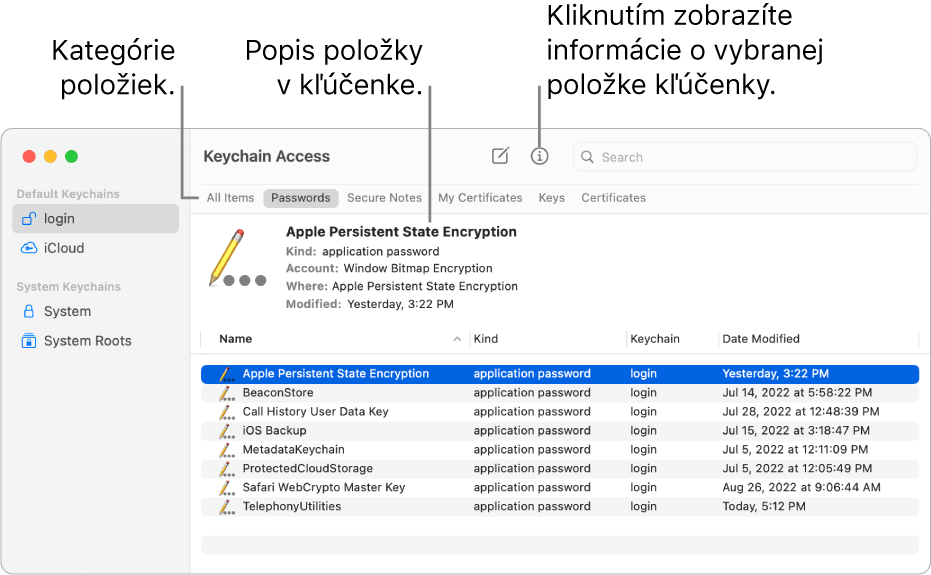Click the compose new keychain item icon
The image size is (931, 575).
click(500, 156)
